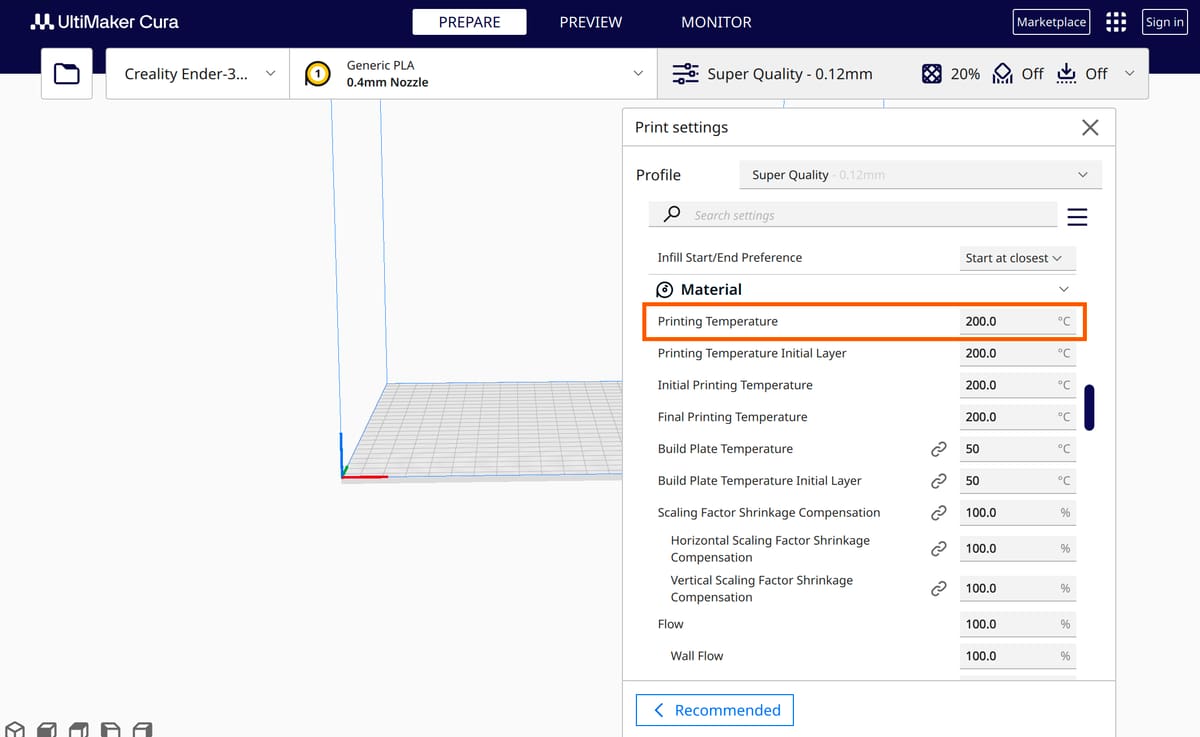1200x737 pixels.
Task: Open the settings visibility hamburger menu
Action: pyautogui.click(x=1077, y=217)
